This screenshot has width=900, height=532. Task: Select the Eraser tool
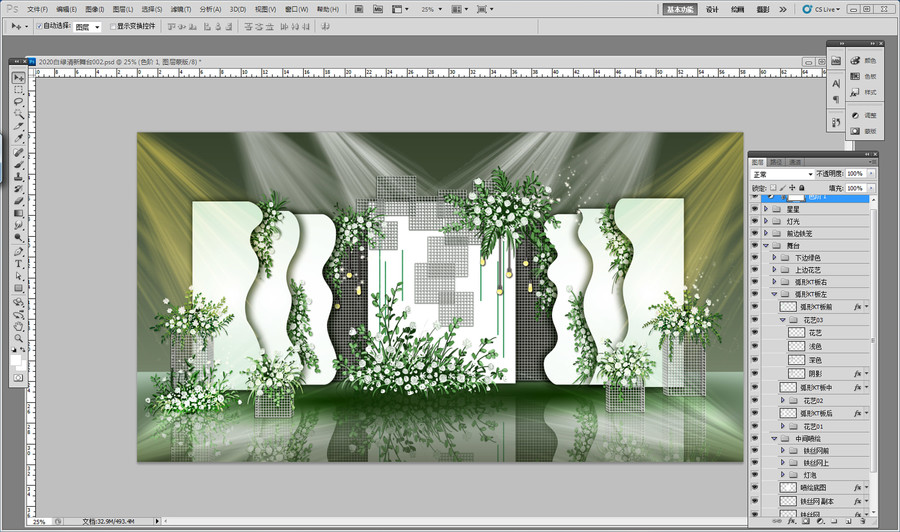tap(19, 201)
